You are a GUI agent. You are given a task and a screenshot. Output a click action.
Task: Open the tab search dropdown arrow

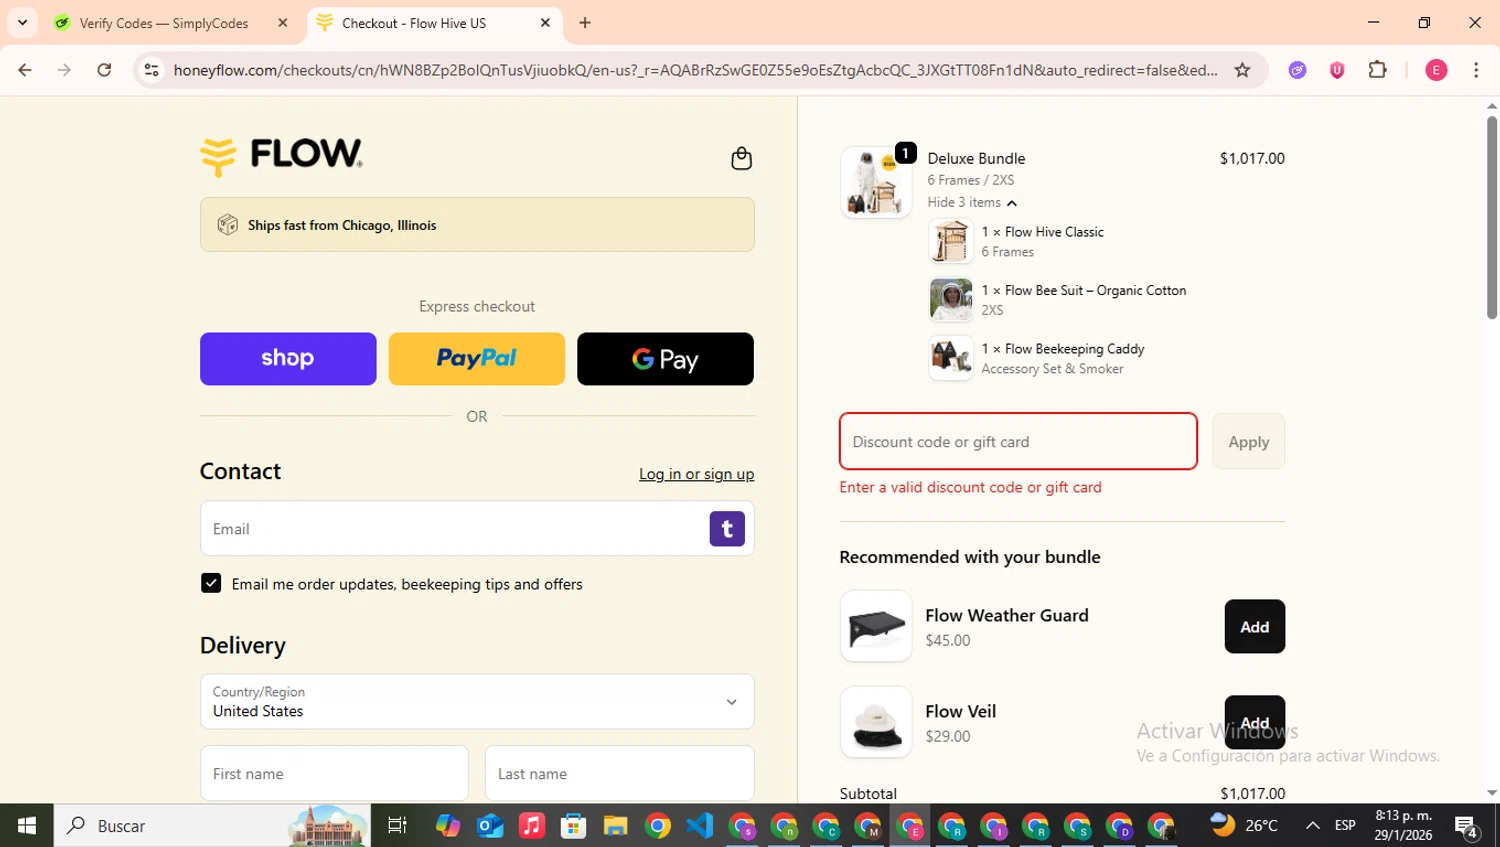pos(22,22)
